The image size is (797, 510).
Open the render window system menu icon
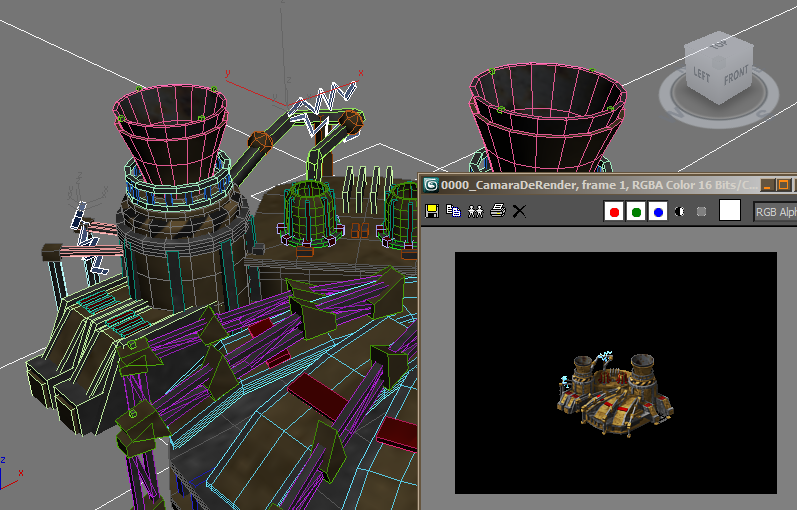coord(431,185)
